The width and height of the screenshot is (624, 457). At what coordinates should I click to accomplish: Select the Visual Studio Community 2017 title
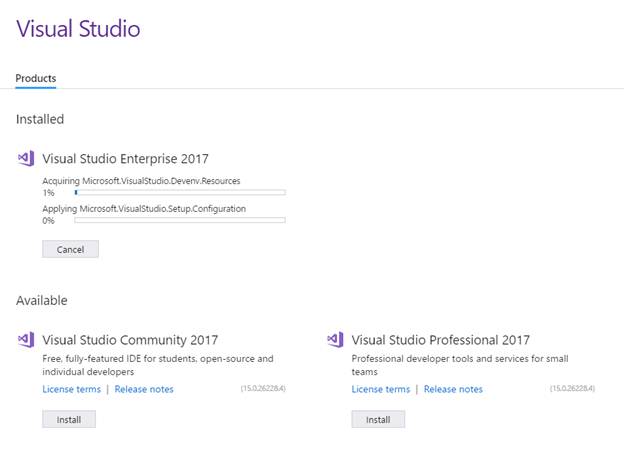pos(130,340)
